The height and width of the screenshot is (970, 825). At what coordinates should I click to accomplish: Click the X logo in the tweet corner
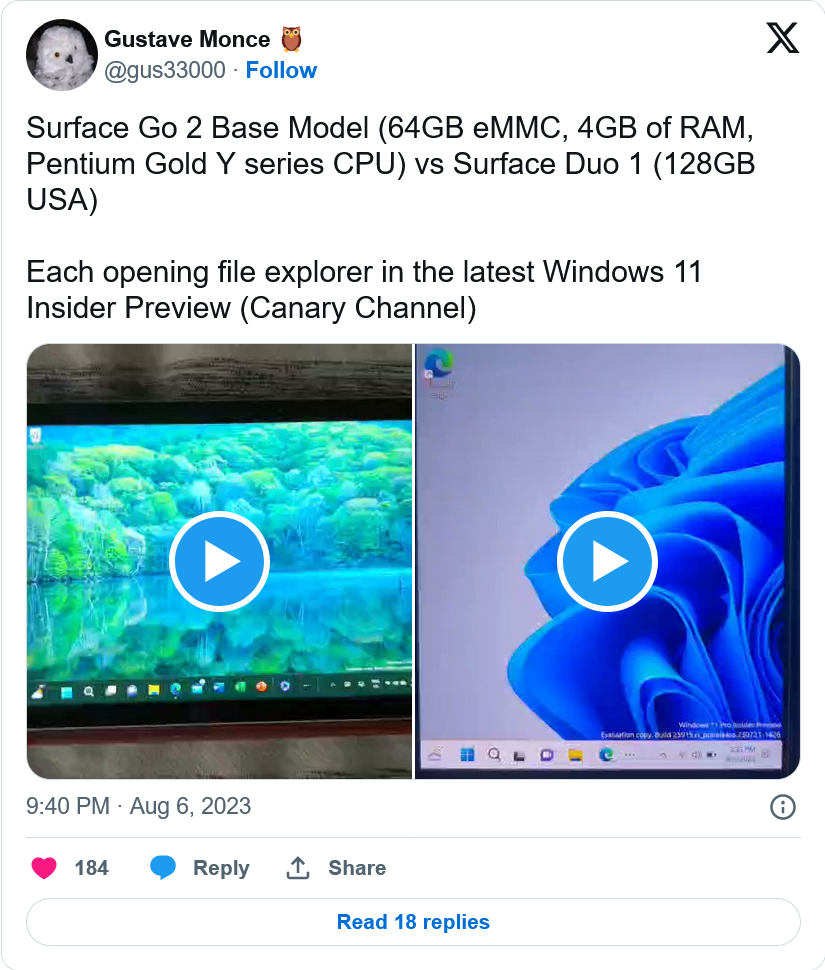[782, 38]
